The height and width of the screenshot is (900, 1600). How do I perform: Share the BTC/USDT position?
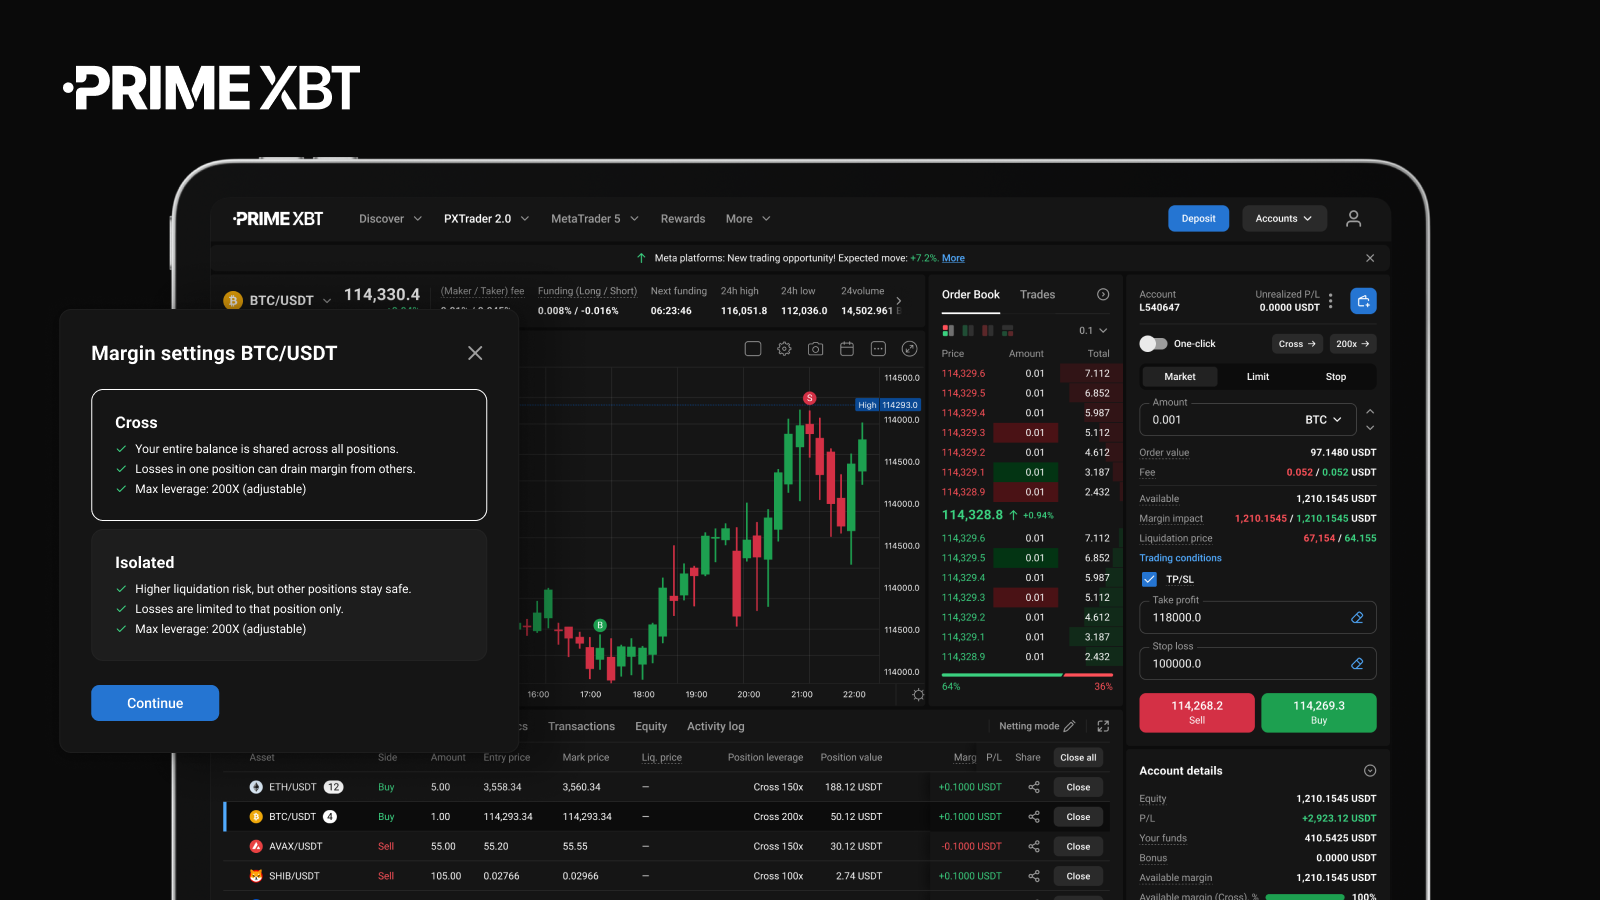[1034, 817]
